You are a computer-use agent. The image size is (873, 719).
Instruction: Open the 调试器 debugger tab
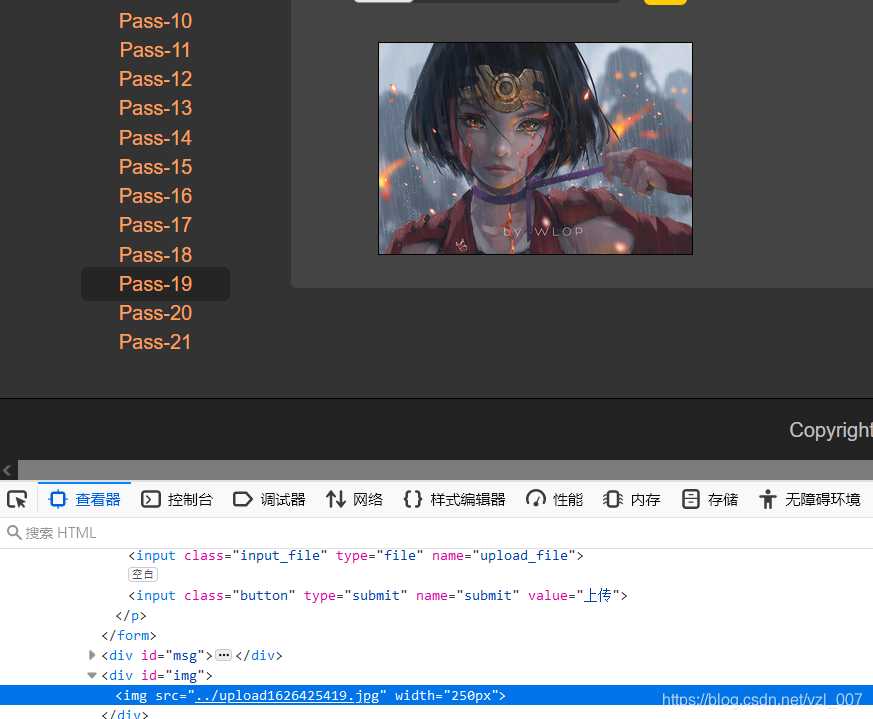click(x=269, y=499)
